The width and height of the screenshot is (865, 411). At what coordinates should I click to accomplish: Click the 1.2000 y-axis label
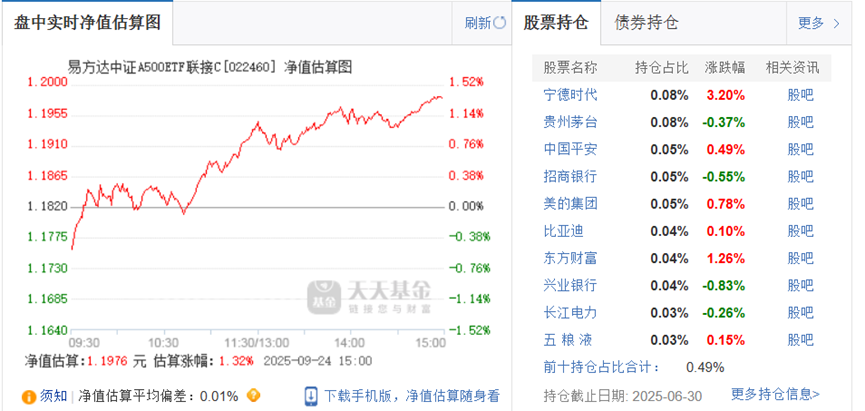click(47, 82)
